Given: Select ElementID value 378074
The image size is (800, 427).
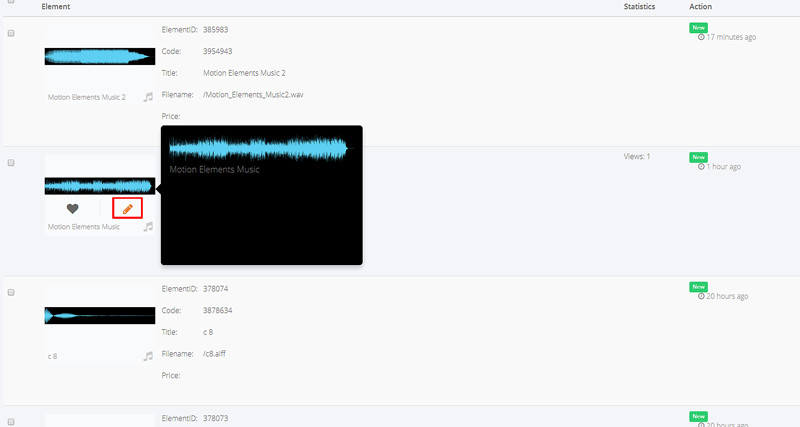Looking at the screenshot, I should (215, 289).
